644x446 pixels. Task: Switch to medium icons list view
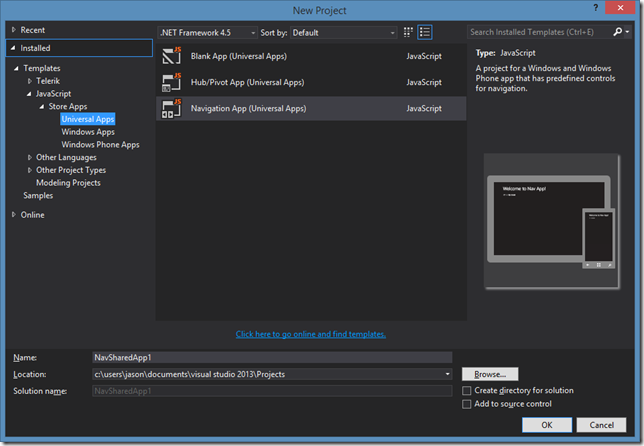(425, 32)
